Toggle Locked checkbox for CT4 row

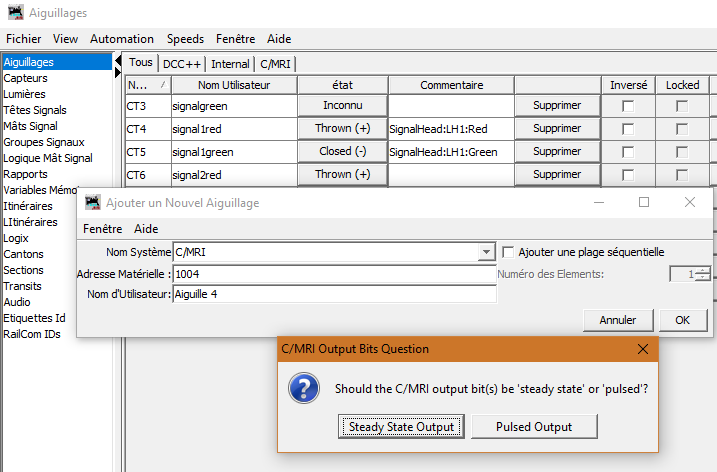682,129
